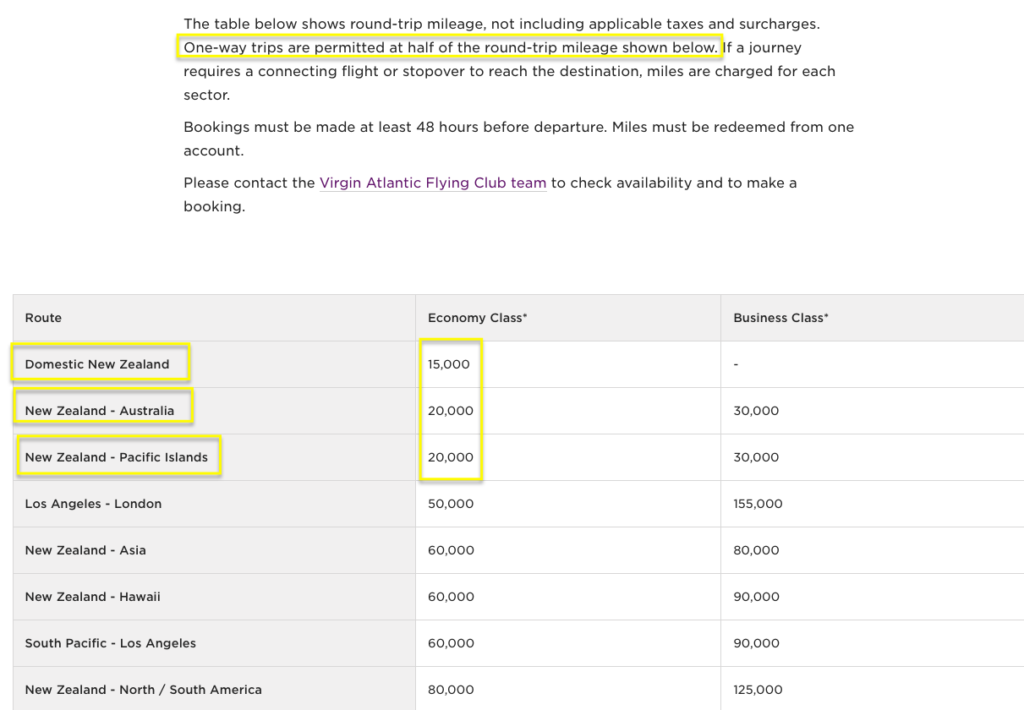Click the sentence about round-trip mileage excluding taxes
Screen dimensions: 1024x710
click(x=502, y=24)
